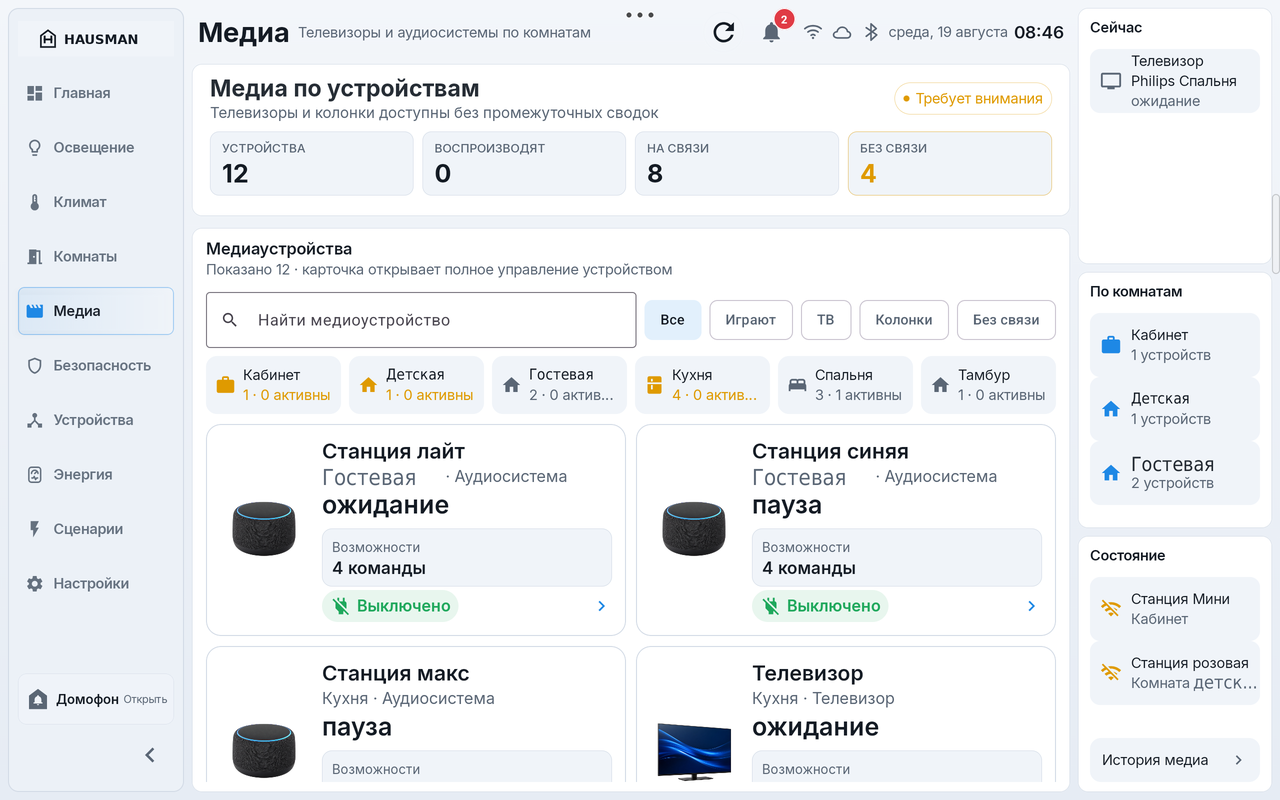
Task: Click the refresh icon in the header
Action: pyautogui.click(x=723, y=32)
